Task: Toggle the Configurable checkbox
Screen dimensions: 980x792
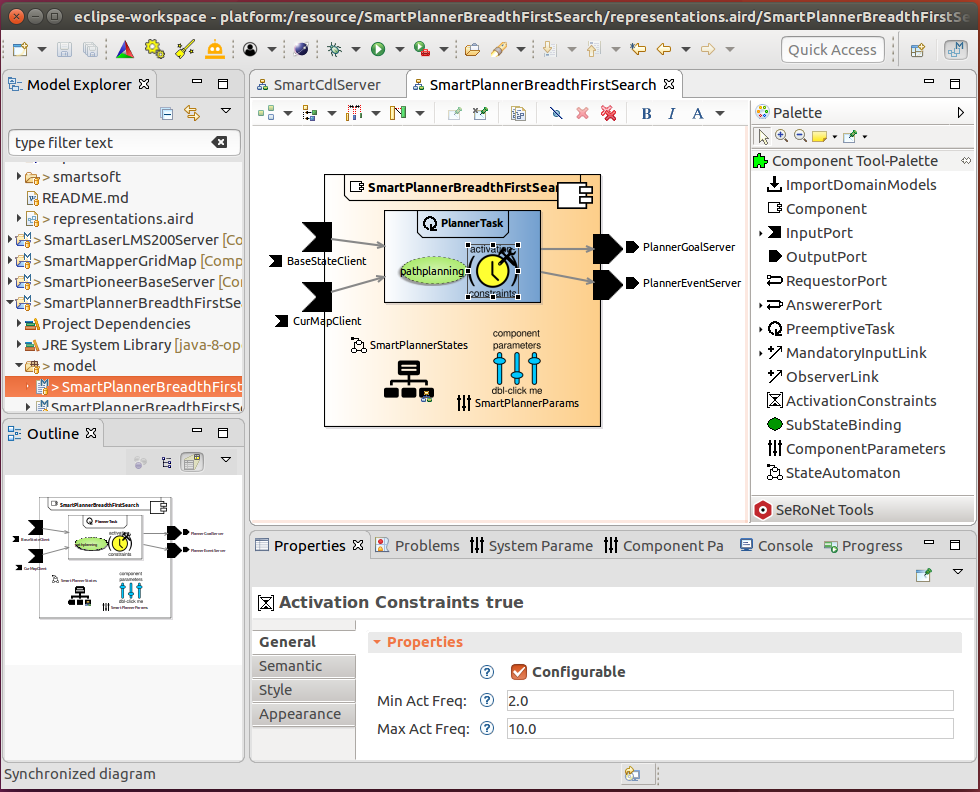Action: click(518, 672)
